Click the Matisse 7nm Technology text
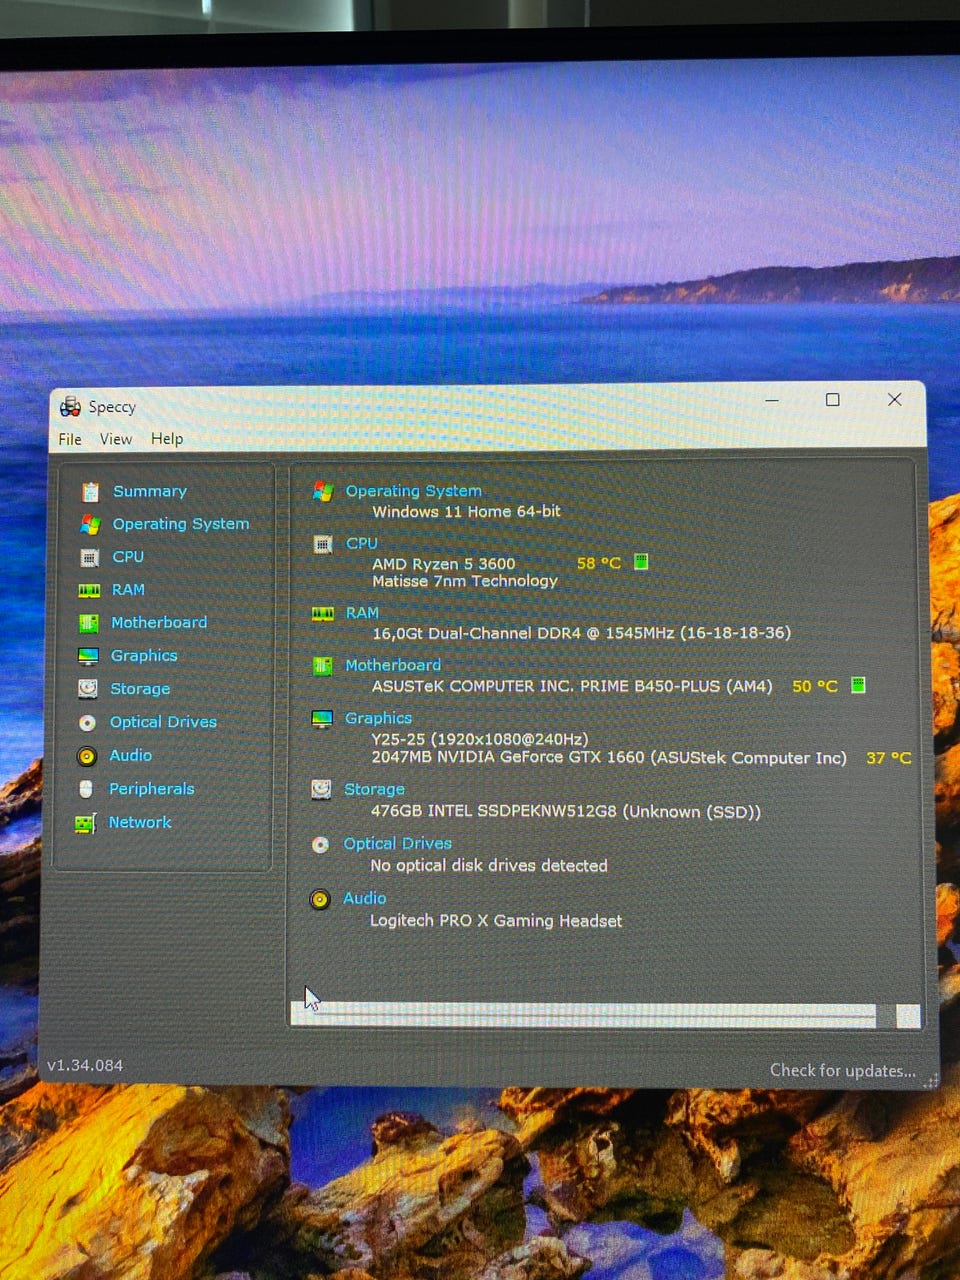 465,581
